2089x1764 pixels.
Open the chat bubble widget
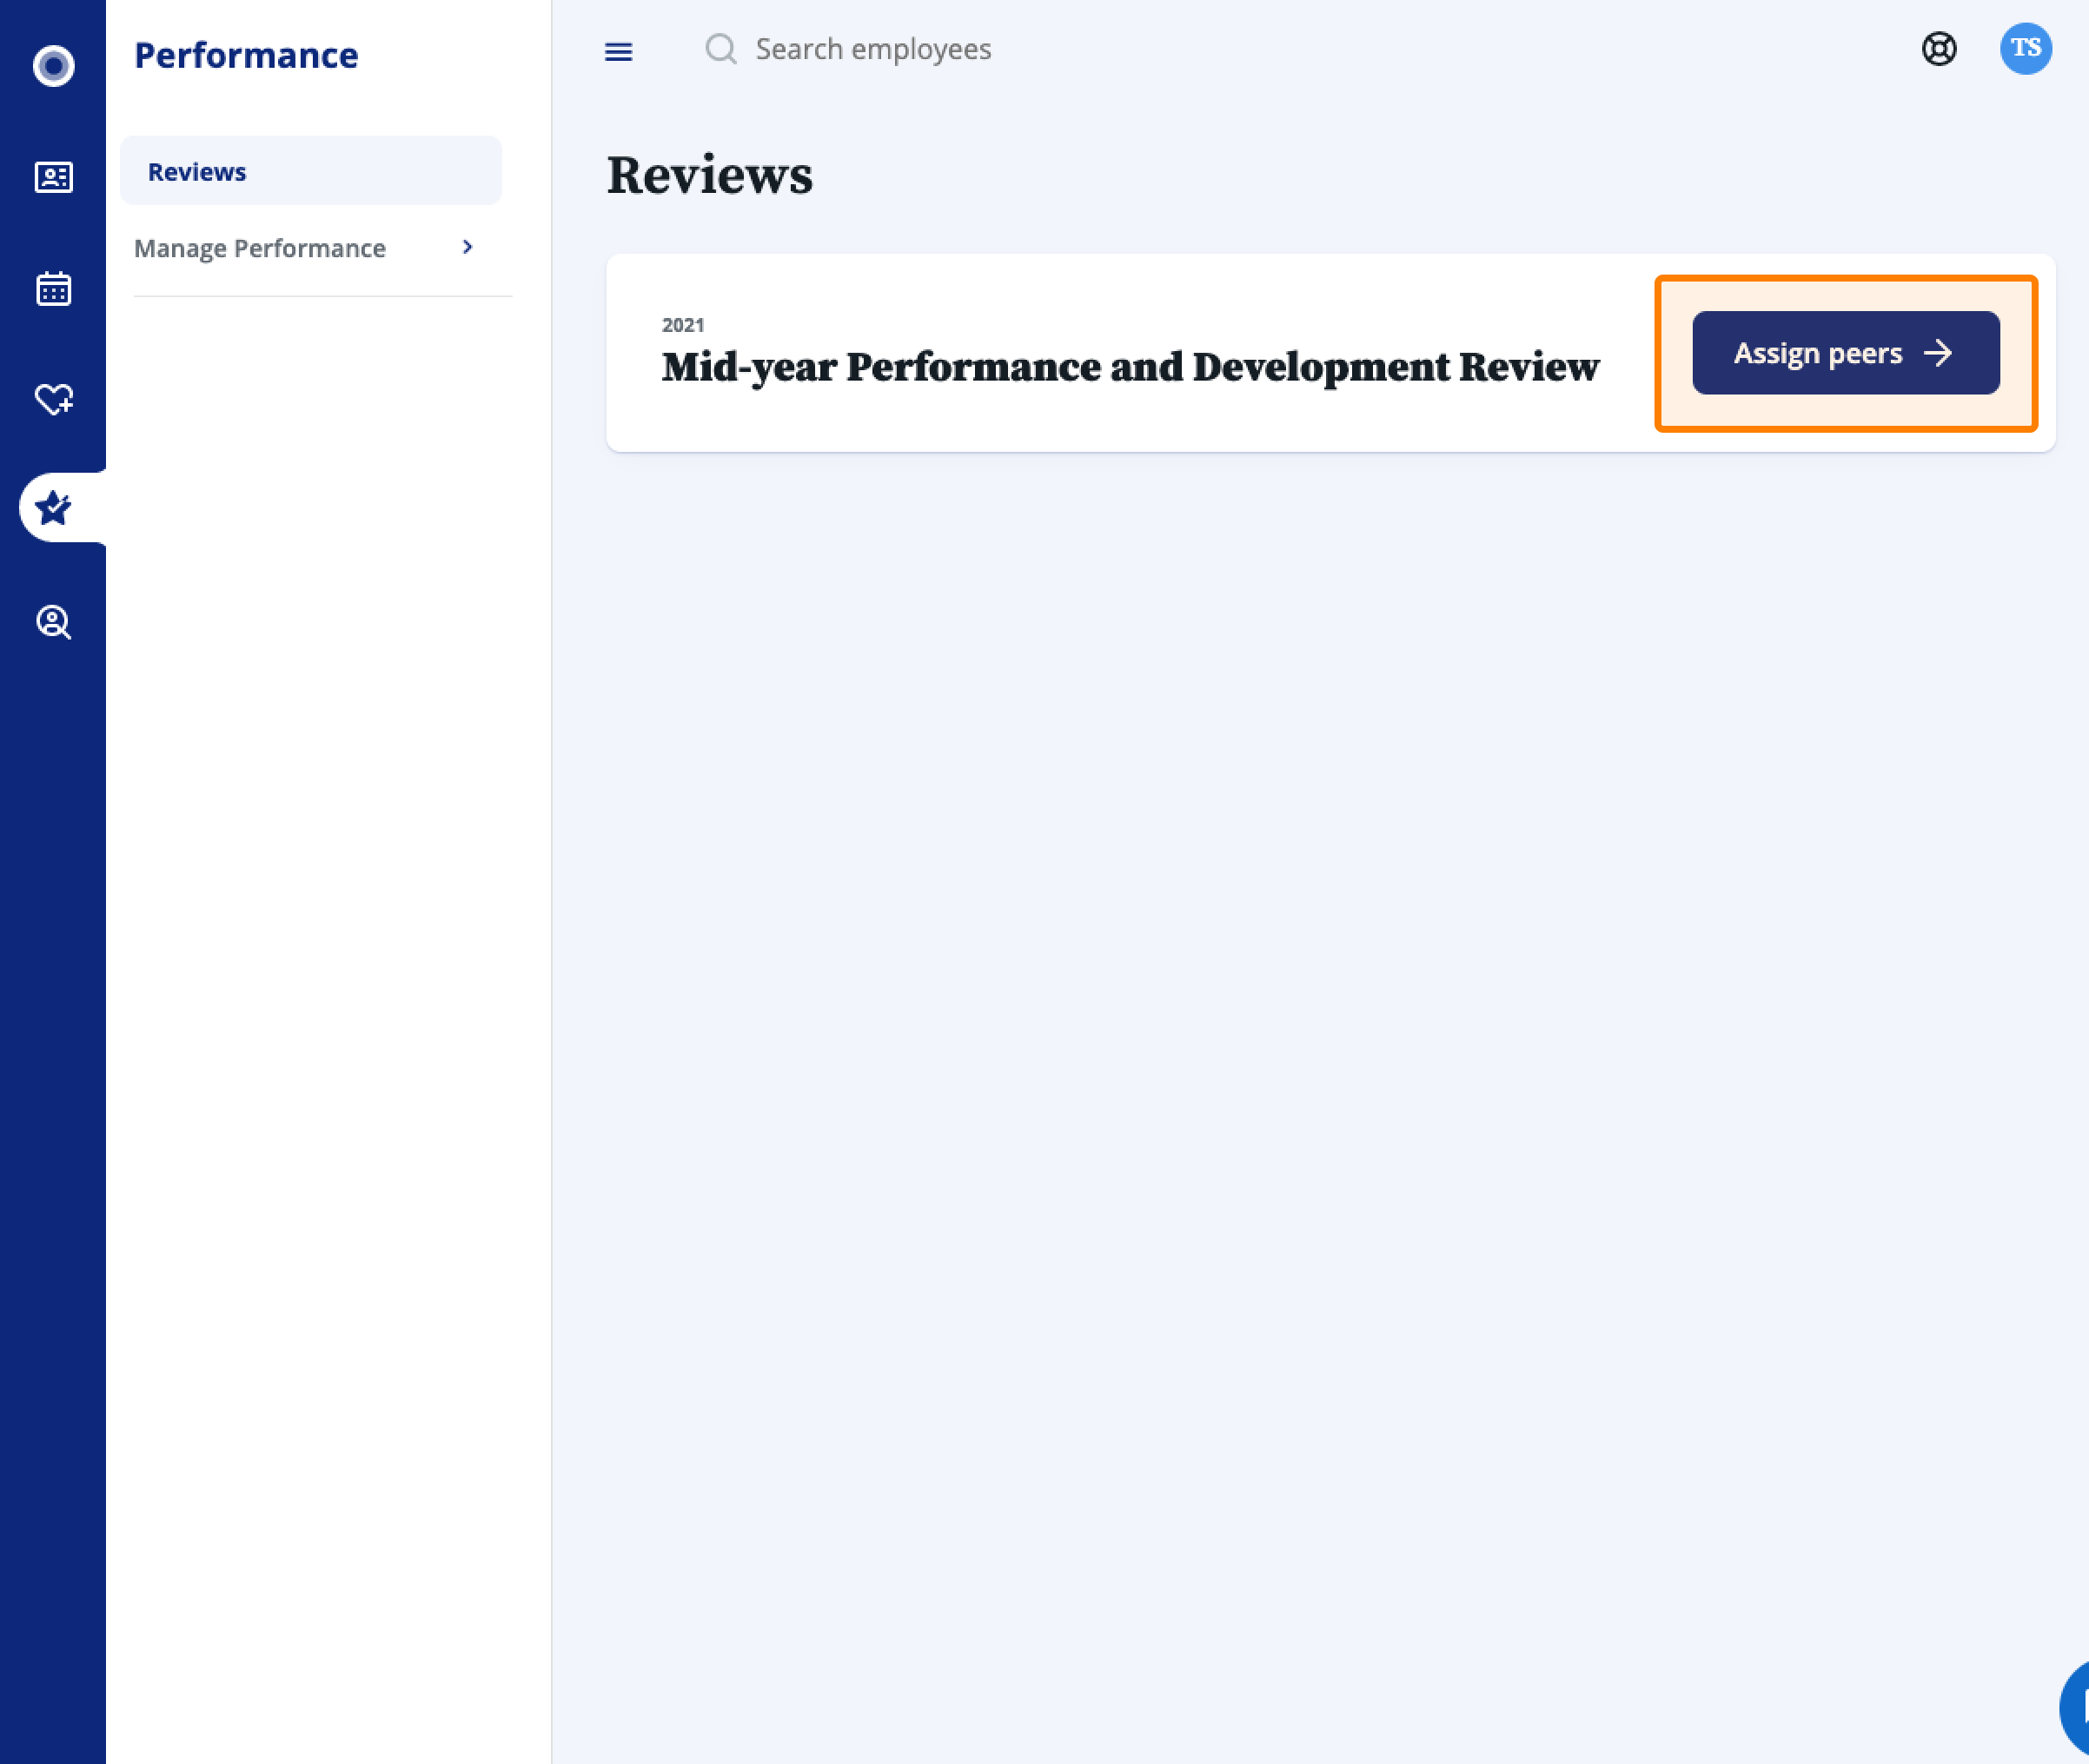pos(2073,1709)
